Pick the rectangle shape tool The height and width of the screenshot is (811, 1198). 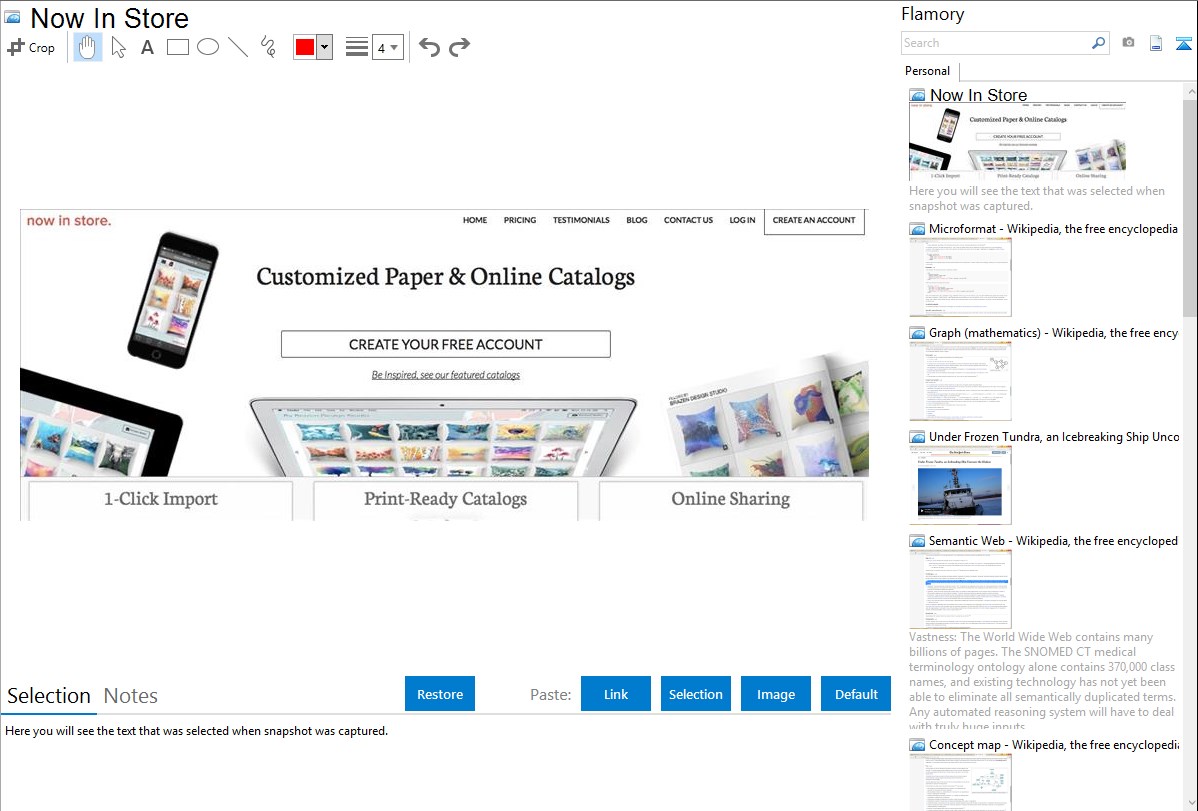(x=177, y=47)
